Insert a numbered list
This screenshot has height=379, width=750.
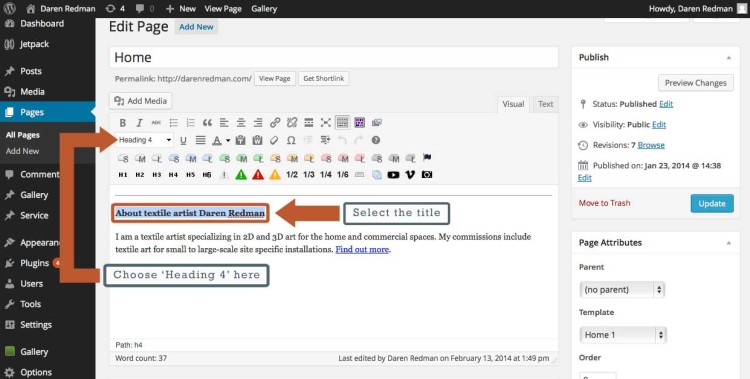[x=190, y=123]
